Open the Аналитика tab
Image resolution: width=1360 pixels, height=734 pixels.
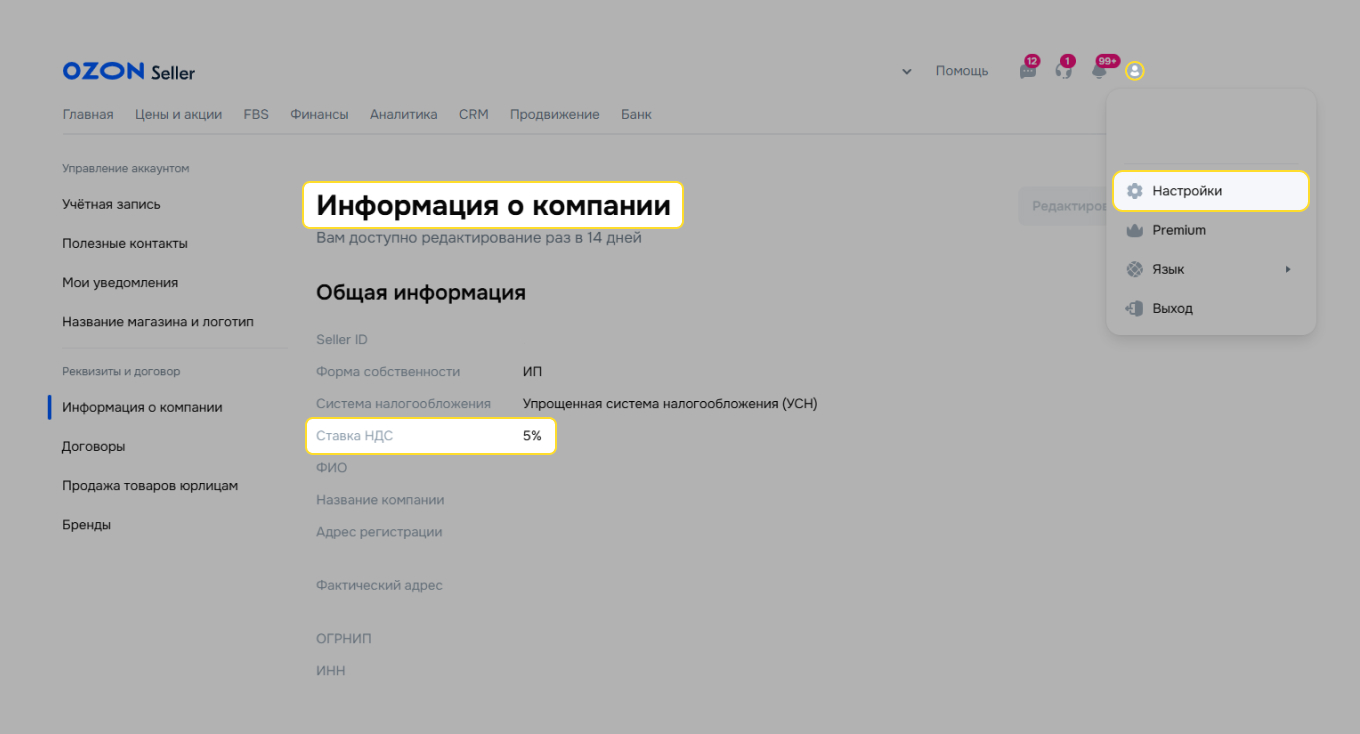point(403,114)
